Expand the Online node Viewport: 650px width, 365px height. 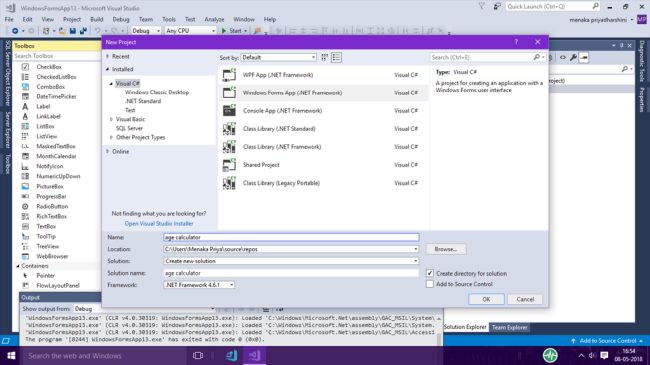[x=107, y=151]
